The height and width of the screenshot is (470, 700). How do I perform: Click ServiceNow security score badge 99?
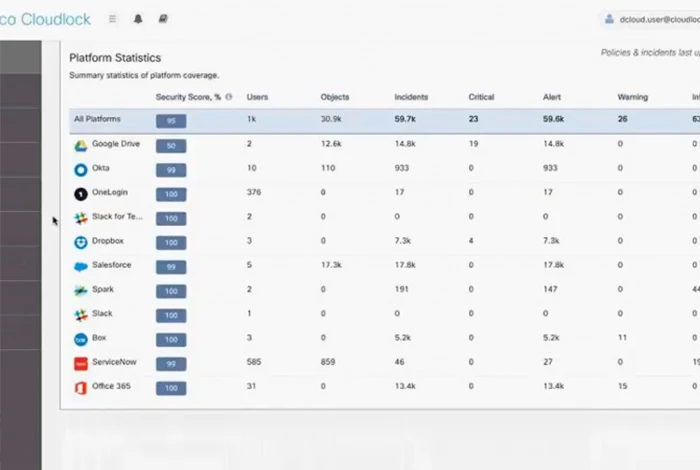pos(171,364)
